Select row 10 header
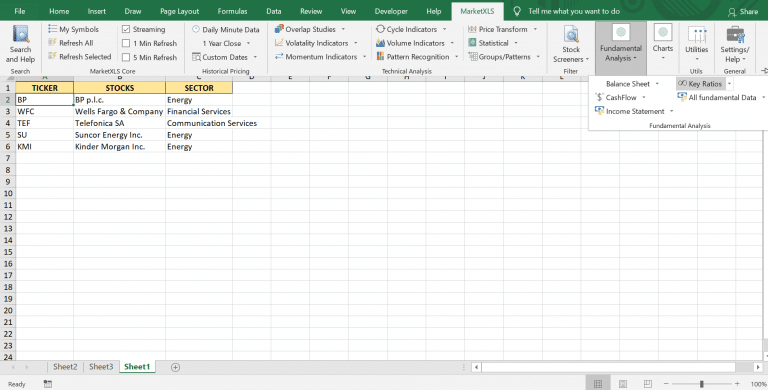Image resolution: width=768 pixels, height=390 pixels. click(x=8, y=194)
